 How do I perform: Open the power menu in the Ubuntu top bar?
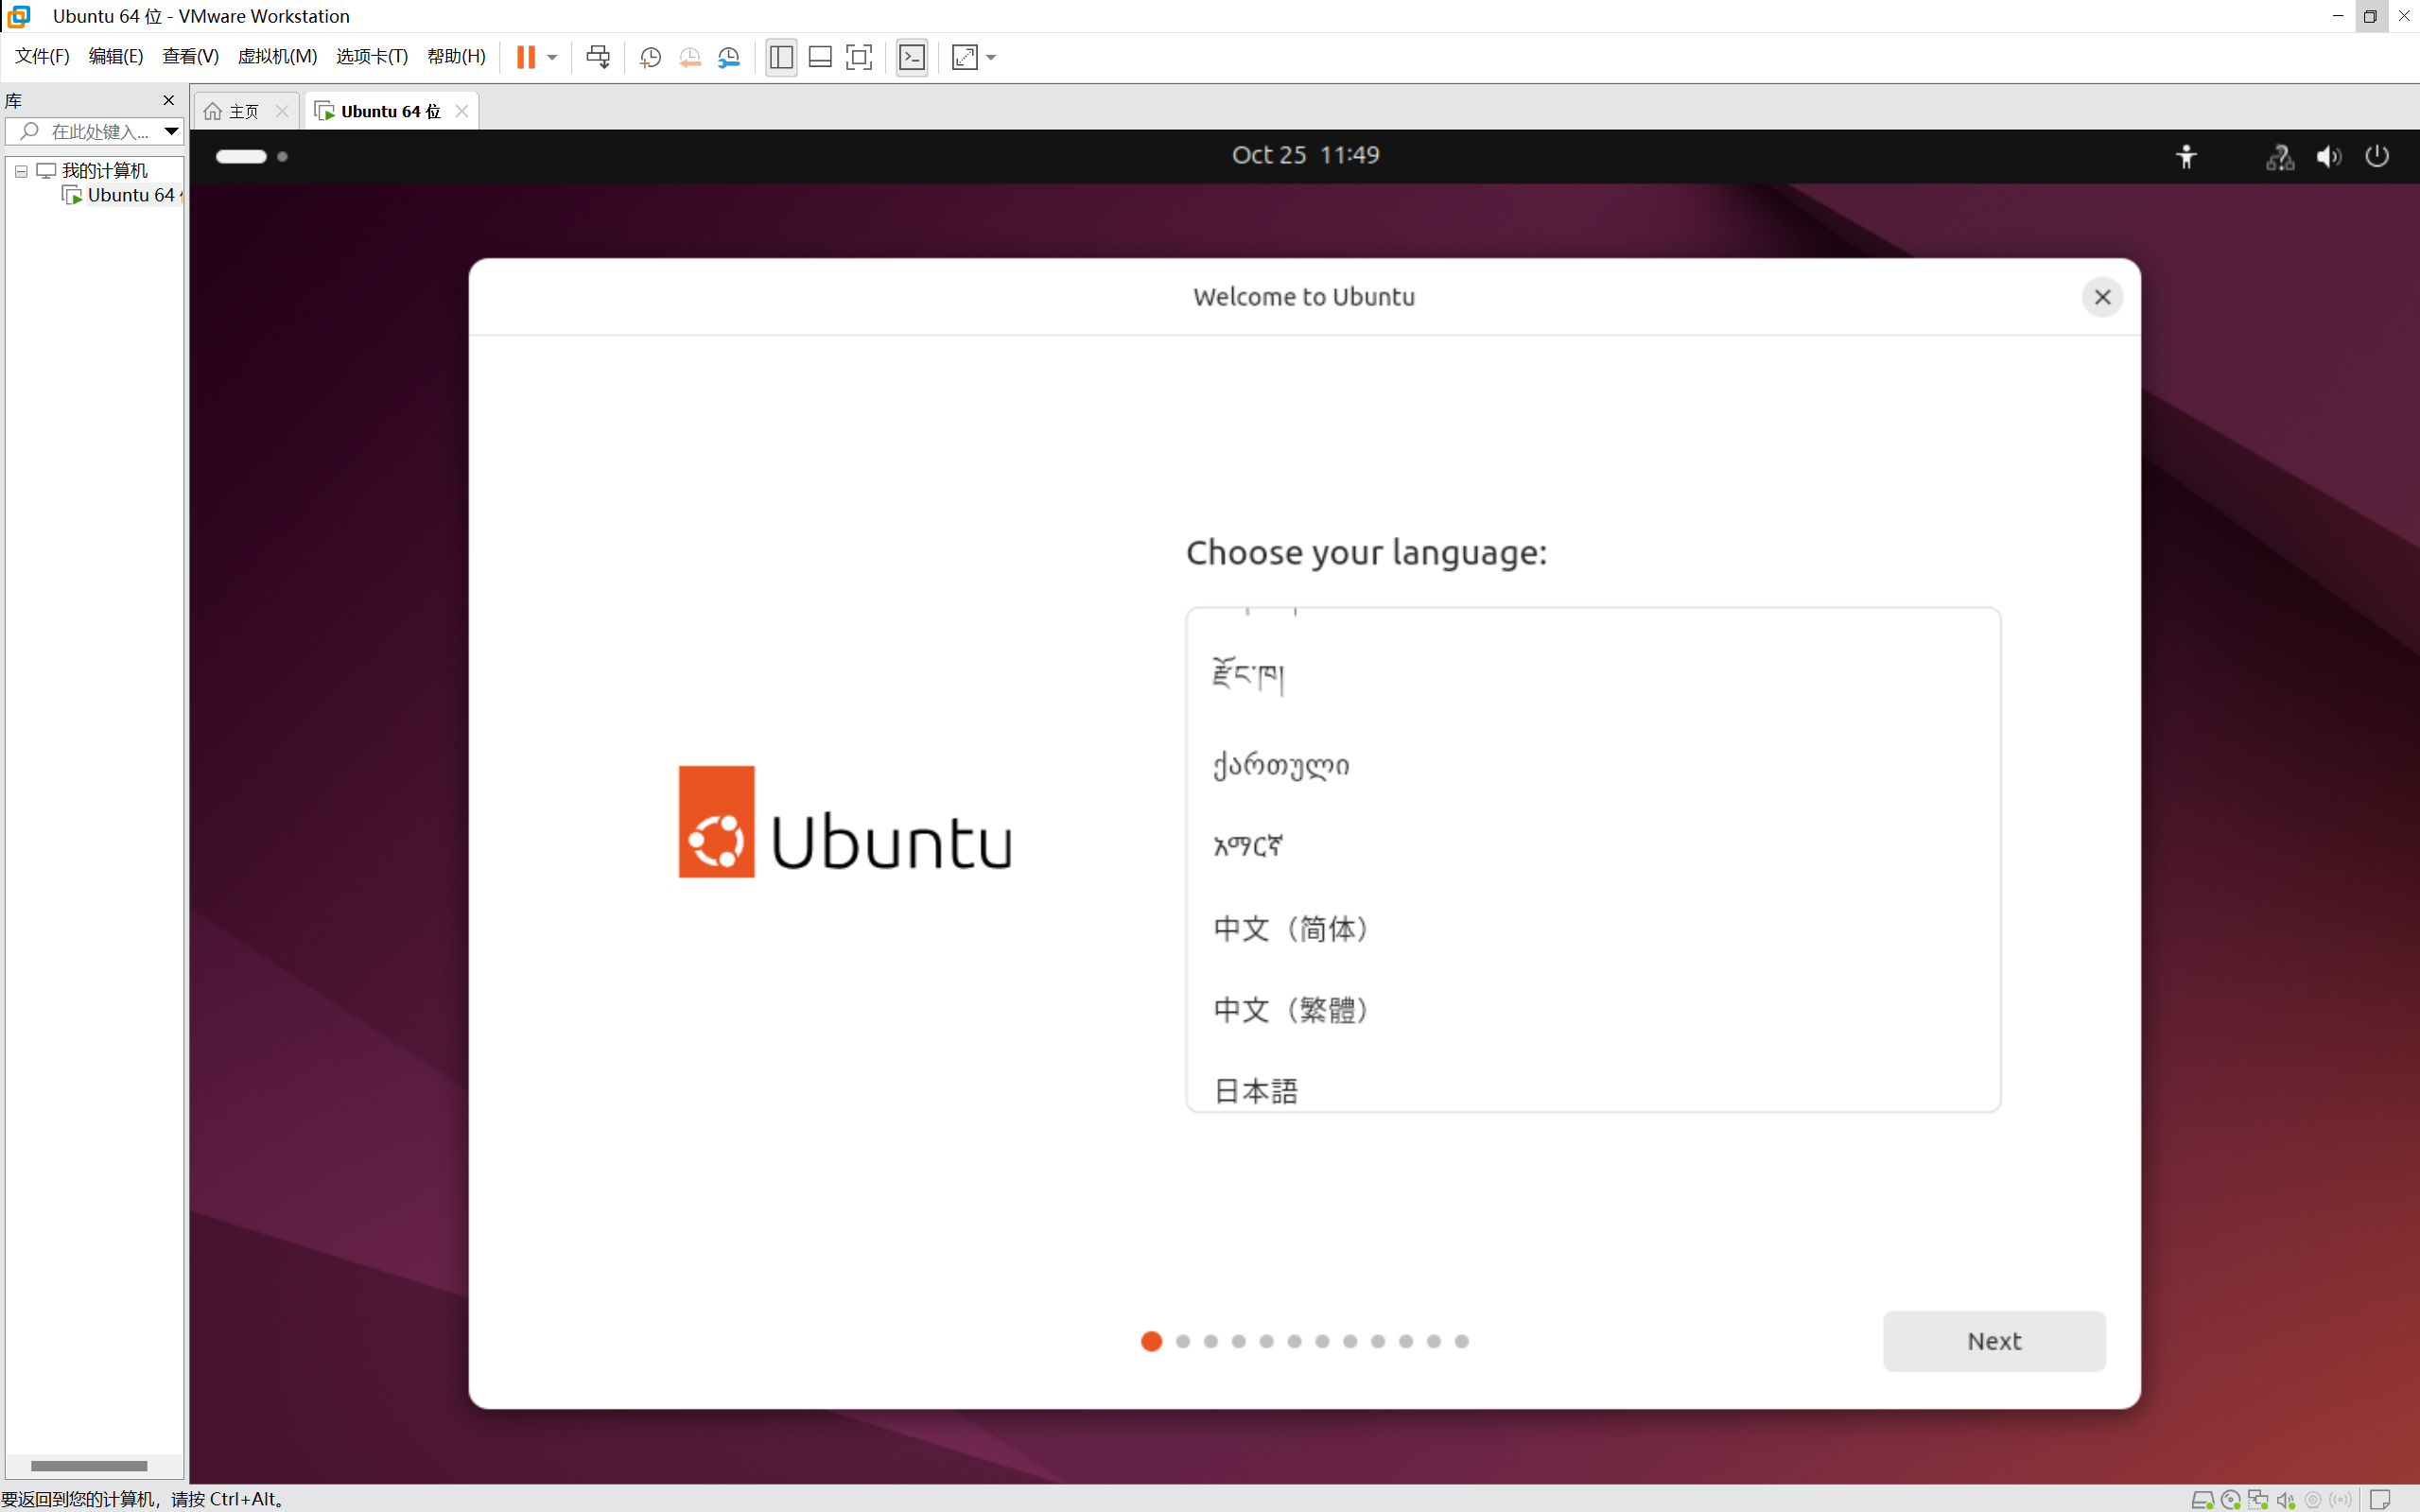(x=2377, y=156)
